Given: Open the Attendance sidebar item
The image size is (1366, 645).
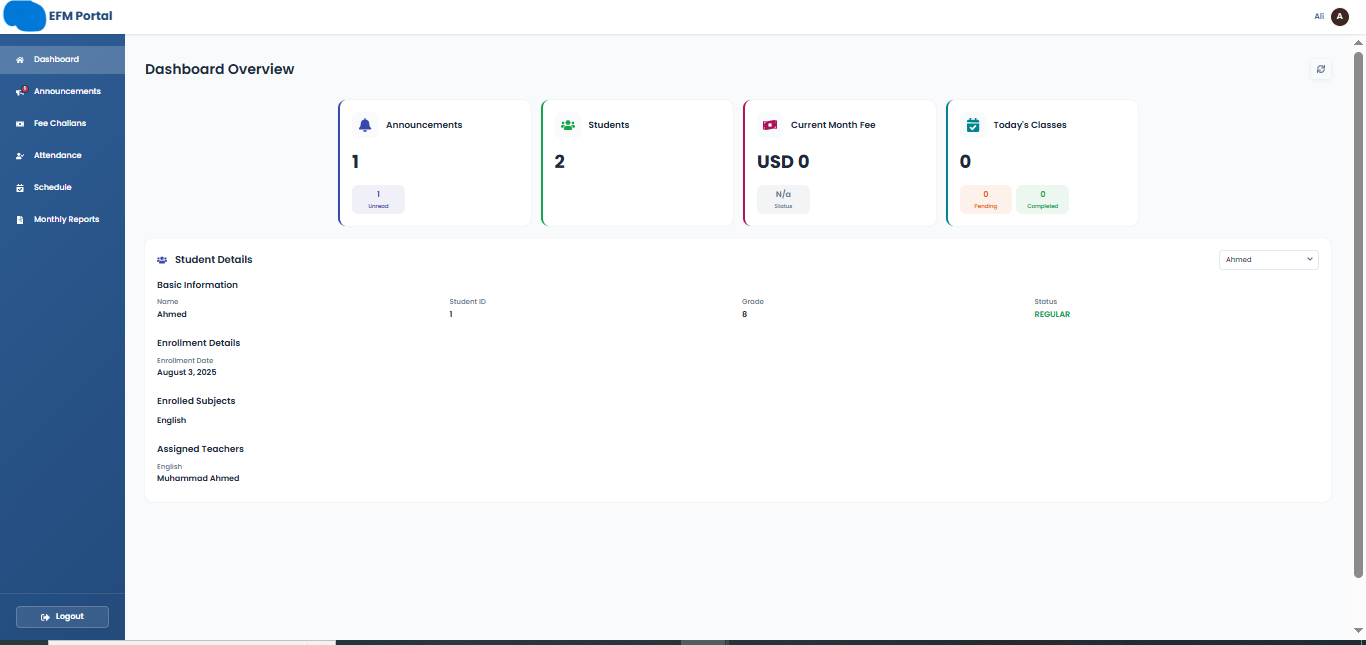Looking at the screenshot, I should [58, 155].
